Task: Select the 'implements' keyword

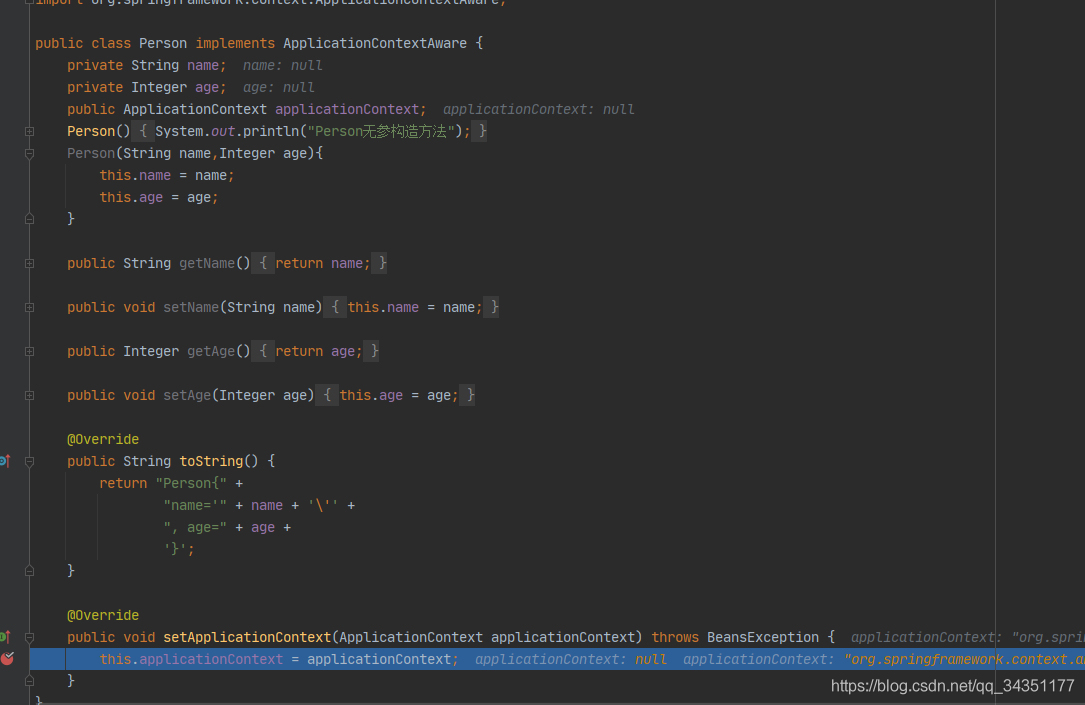Action: point(235,43)
